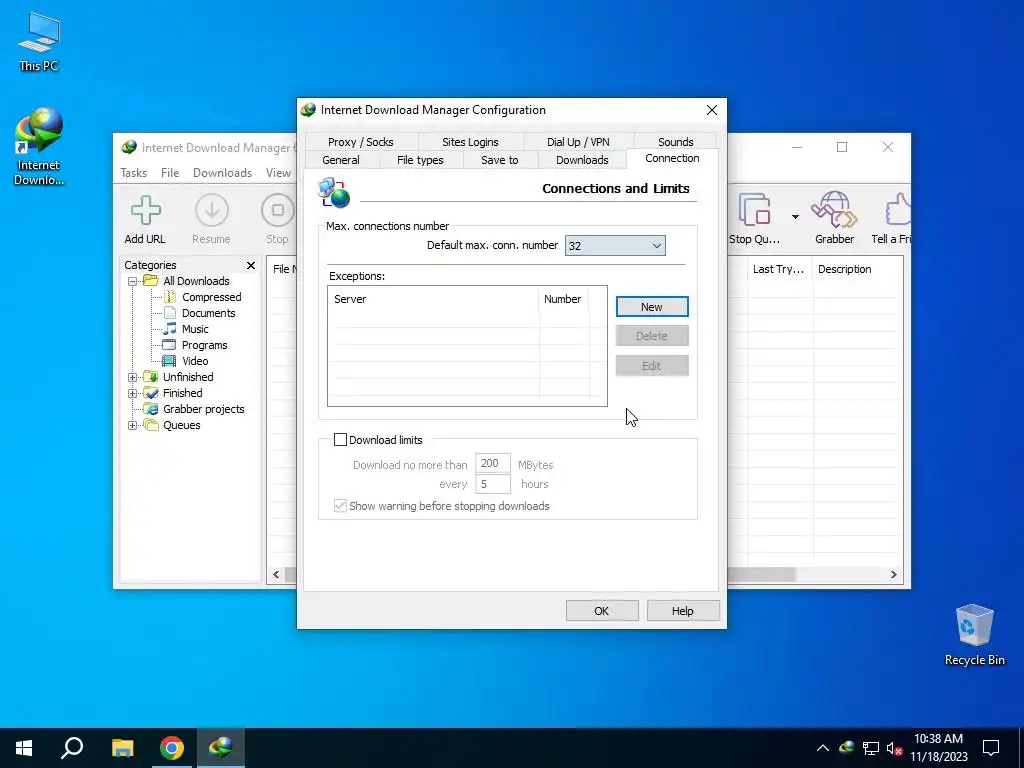Click the muted volume tray icon

[x=894, y=748]
